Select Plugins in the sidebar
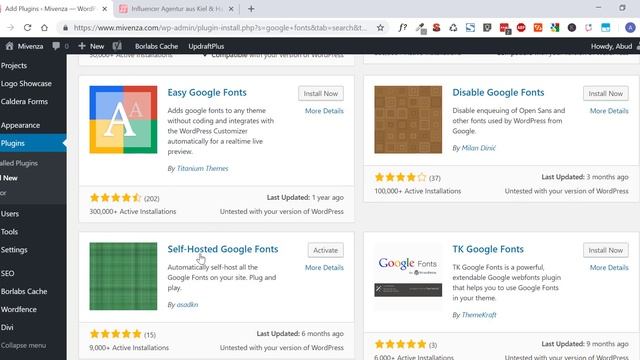Screen dimensions: 640x360 pyautogui.click(x=33, y=143)
